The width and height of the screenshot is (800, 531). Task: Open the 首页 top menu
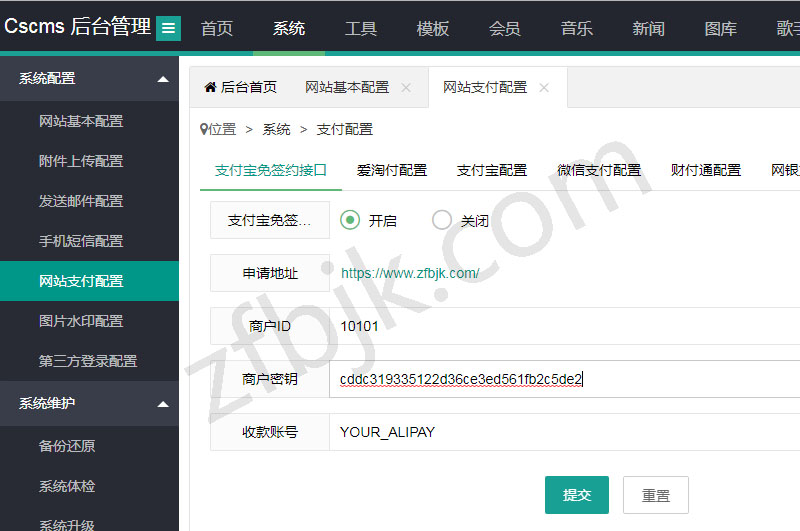point(217,28)
